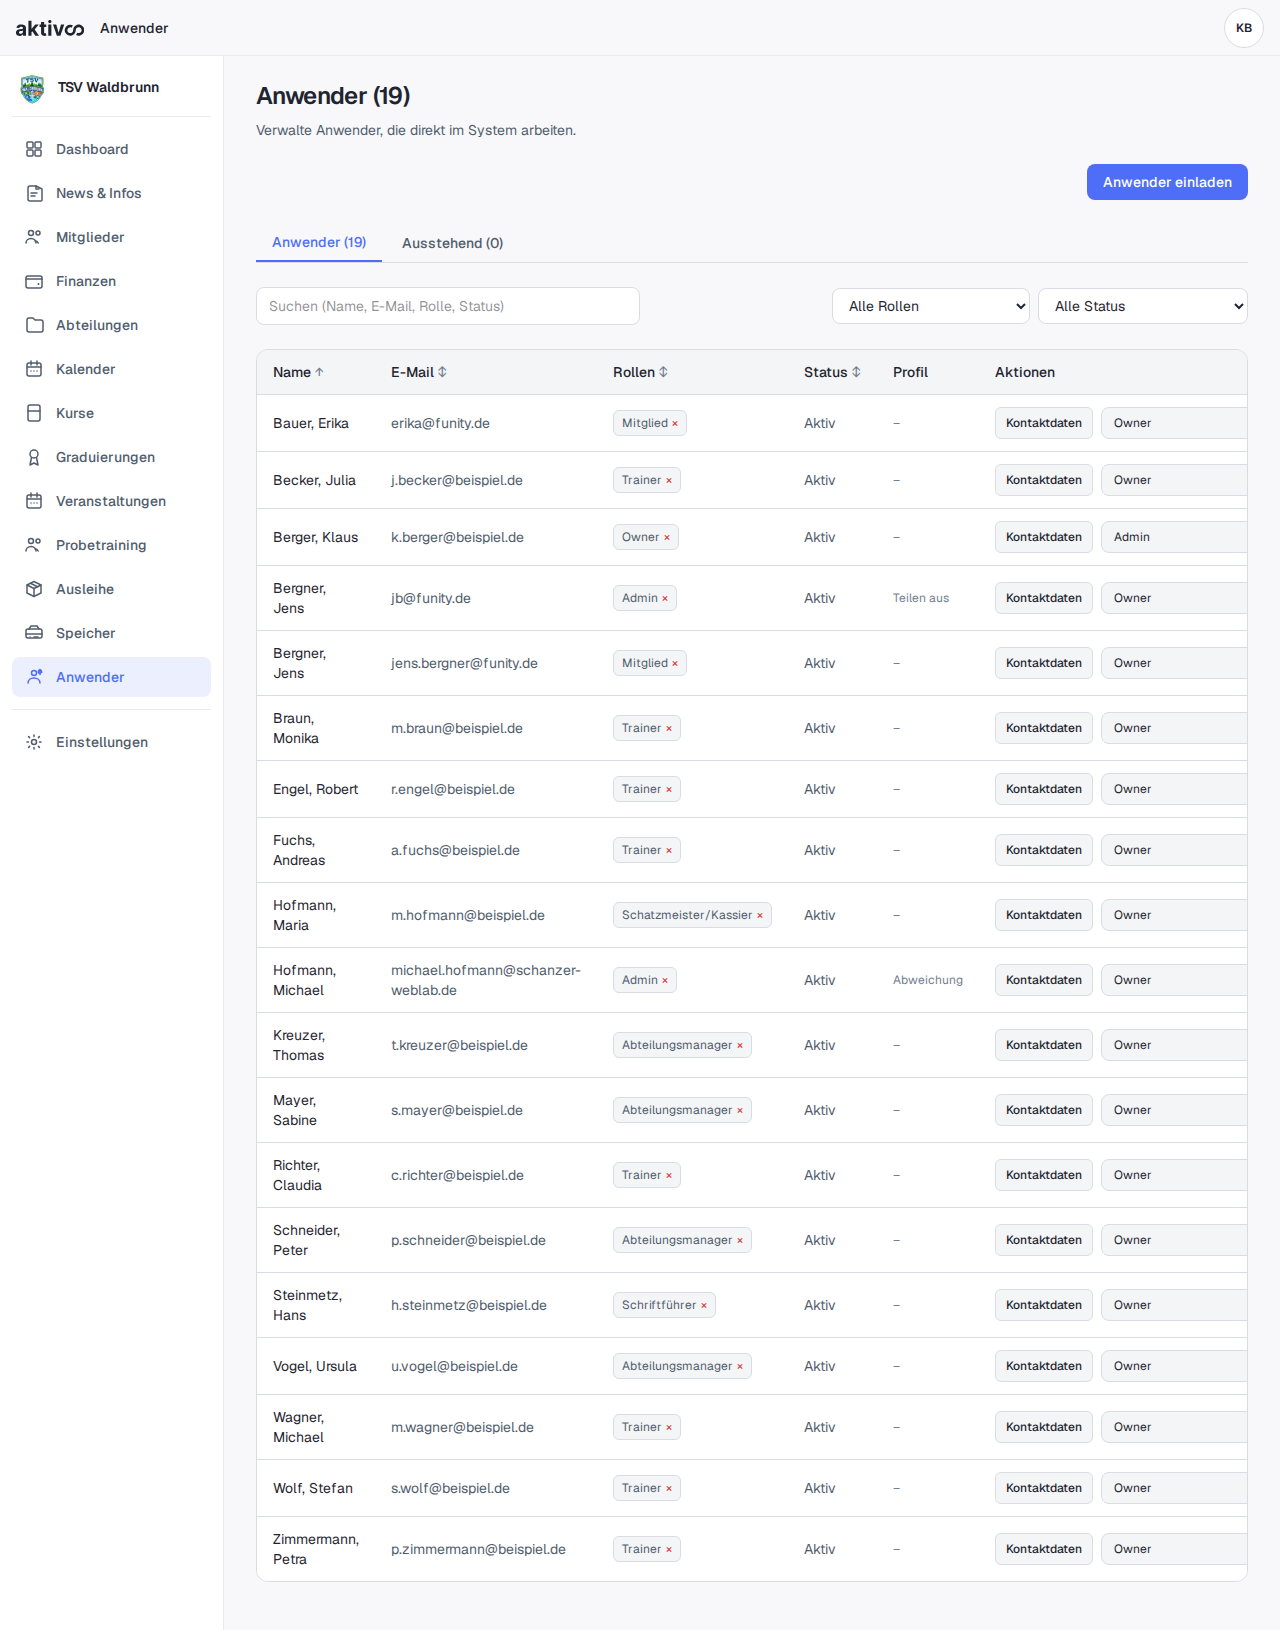Open Graduierungen section
The width and height of the screenshot is (1280, 1630).
coord(111,457)
